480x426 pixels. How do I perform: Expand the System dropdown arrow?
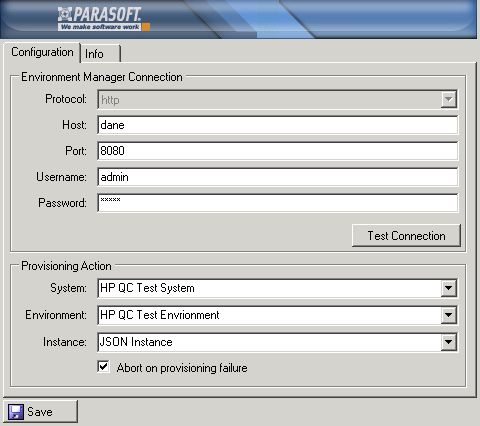(449, 288)
